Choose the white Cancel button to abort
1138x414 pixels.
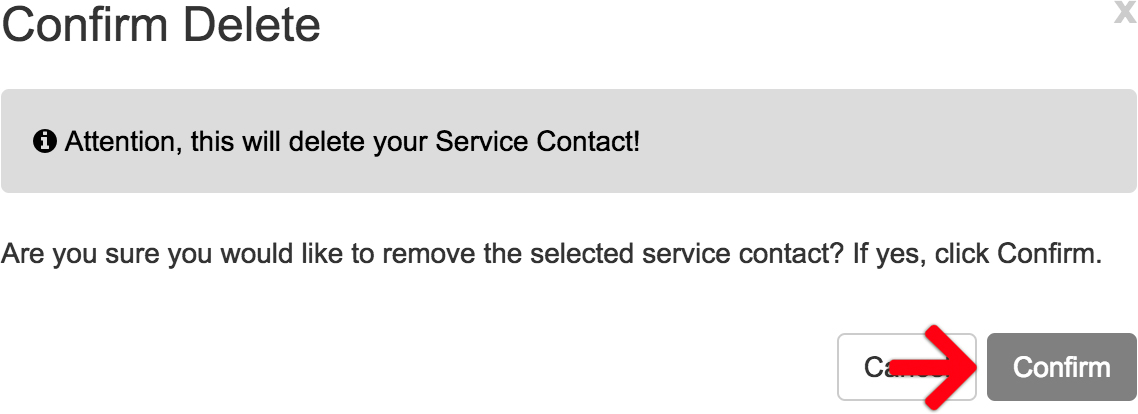906,367
